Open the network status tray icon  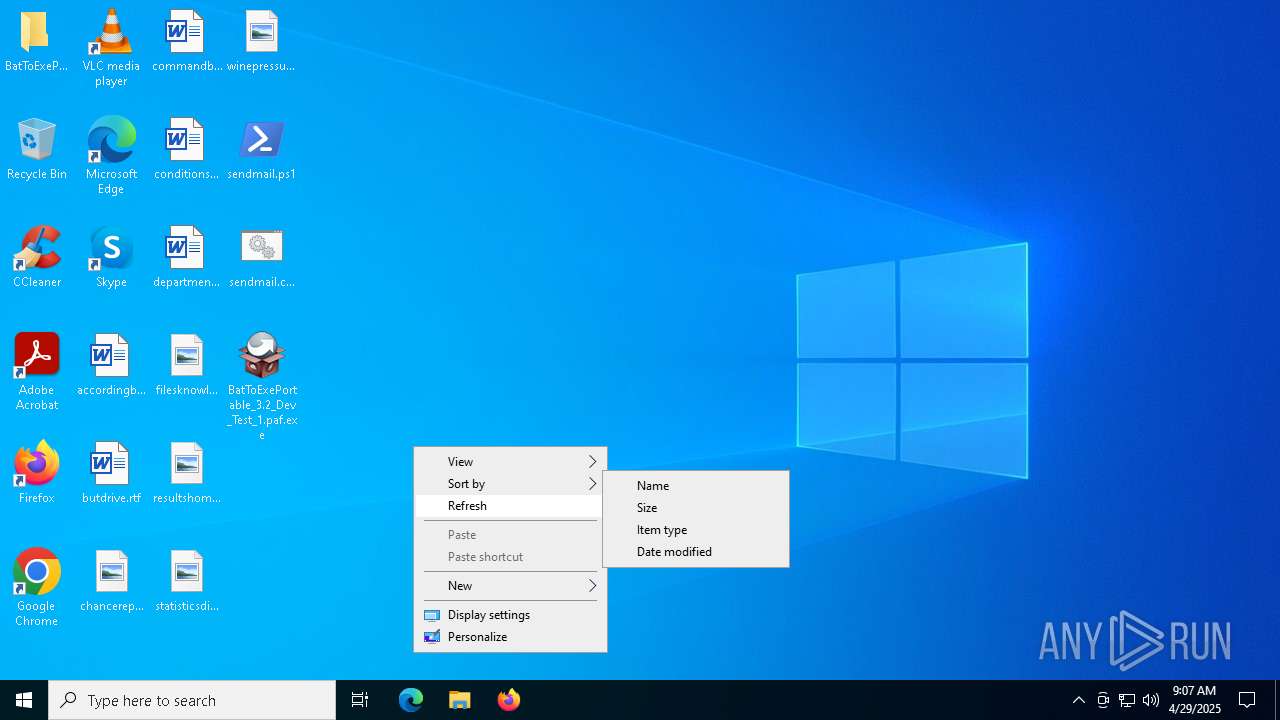[x=1127, y=700]
